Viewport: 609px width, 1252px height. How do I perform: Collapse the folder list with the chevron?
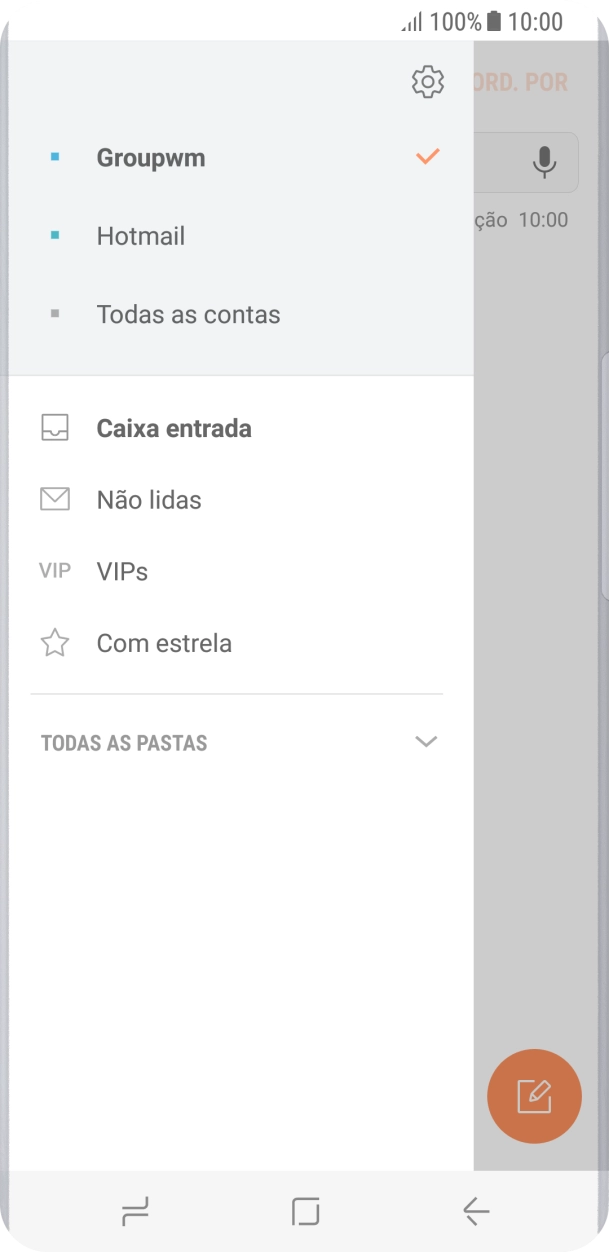tap(426, 742)
